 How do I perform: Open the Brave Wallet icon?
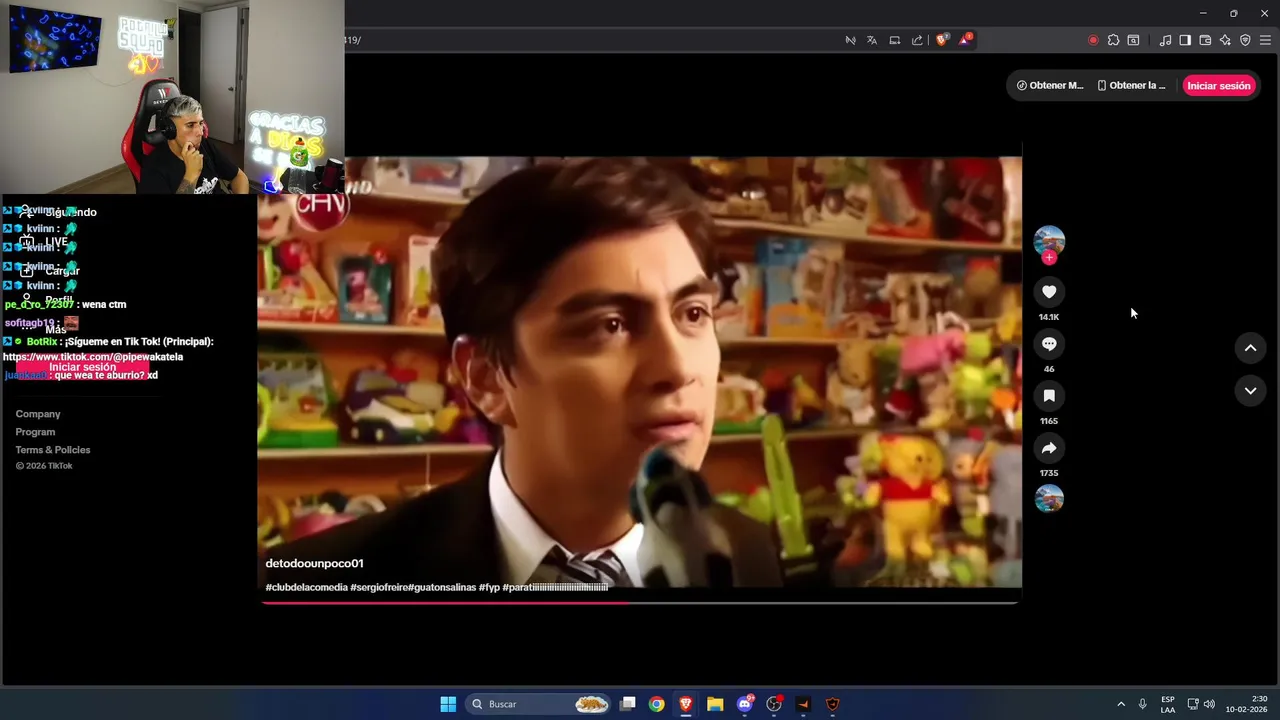1205,40
